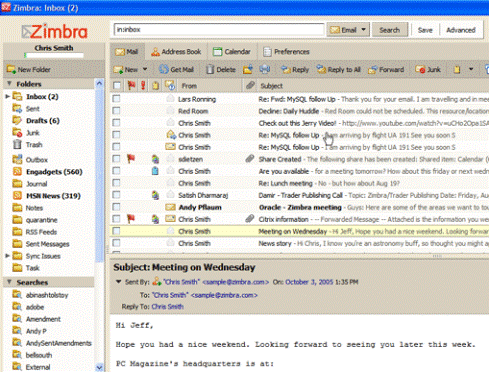
Task: Collapse the Sent By header details
Action: 118,282
